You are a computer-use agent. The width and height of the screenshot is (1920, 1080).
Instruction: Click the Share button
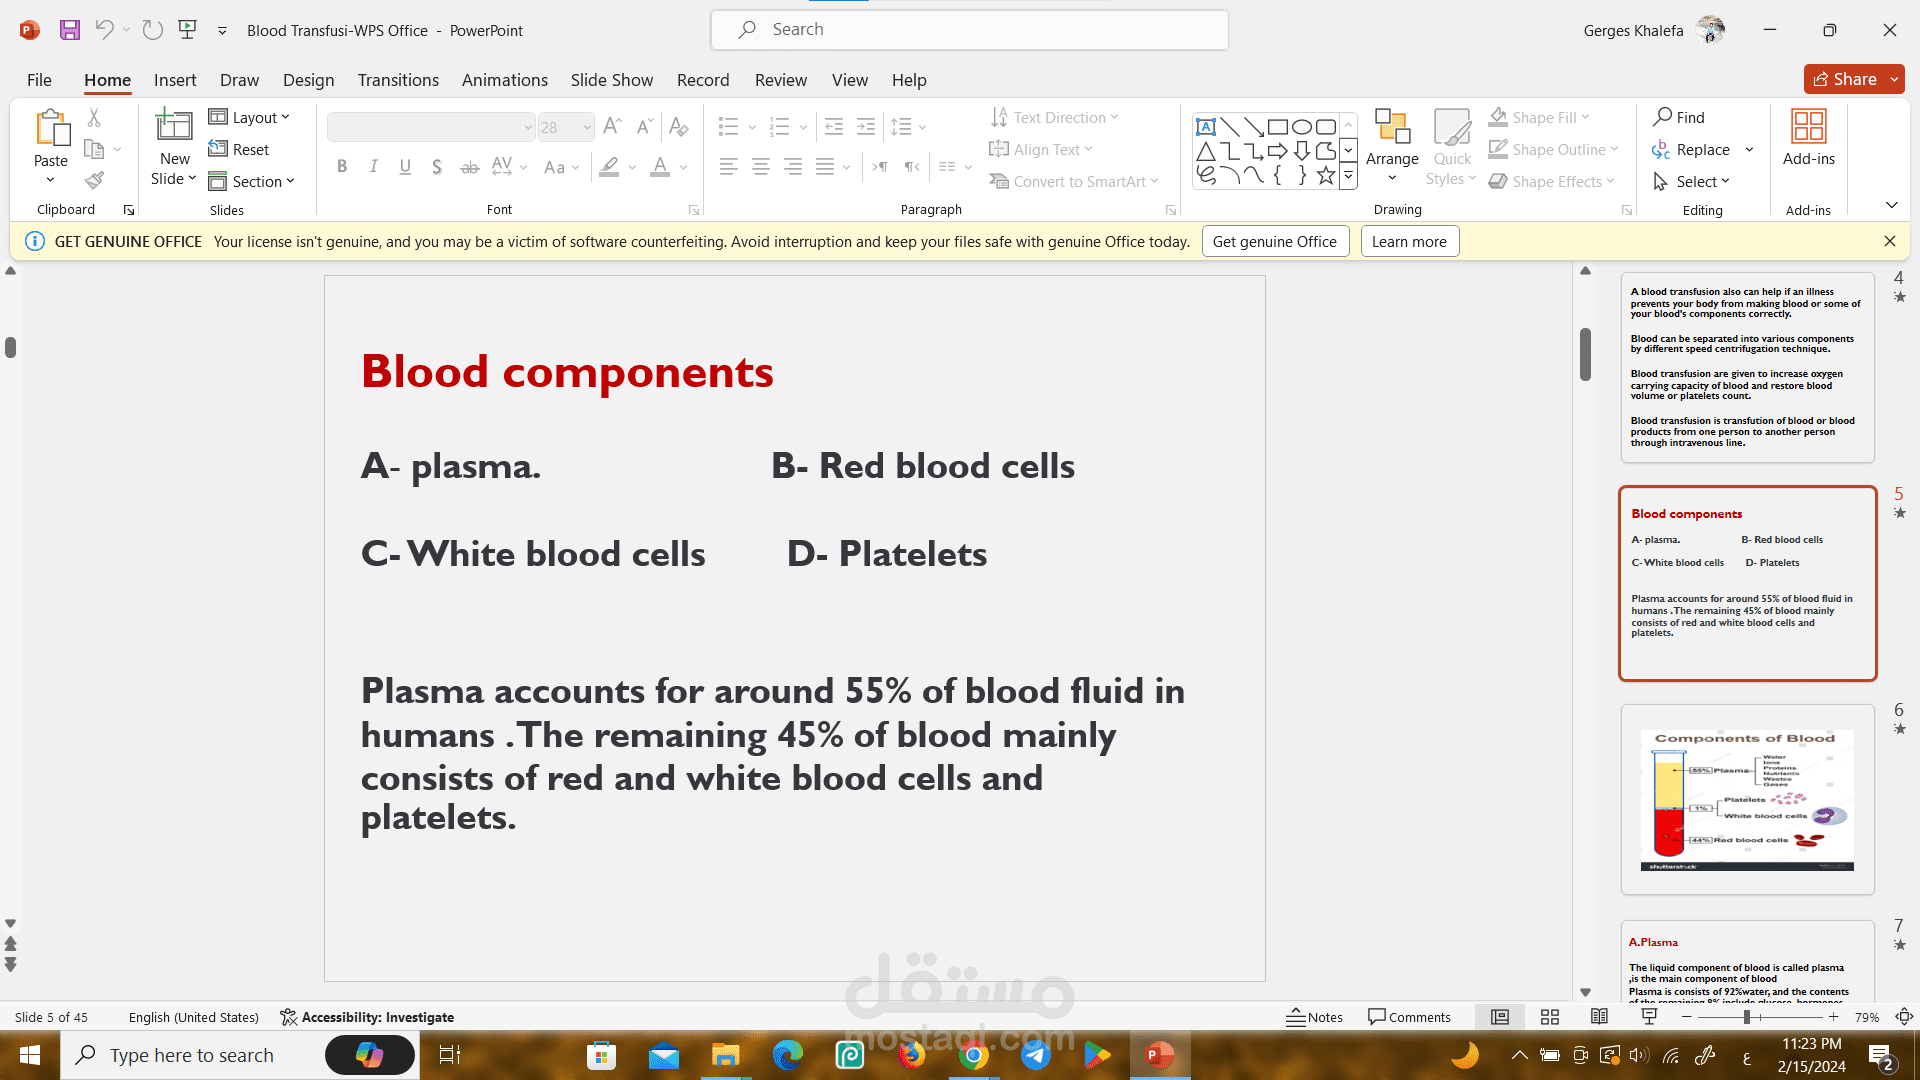1845,79
